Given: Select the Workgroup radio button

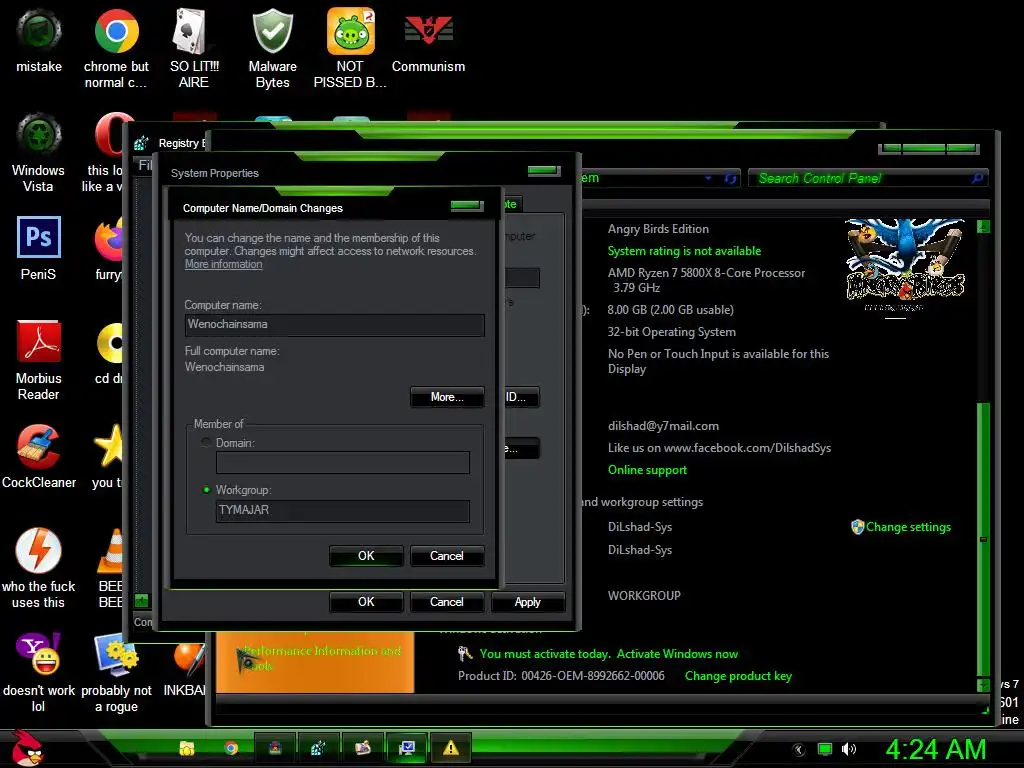Looking at the screenshot, I should (206, 490).
